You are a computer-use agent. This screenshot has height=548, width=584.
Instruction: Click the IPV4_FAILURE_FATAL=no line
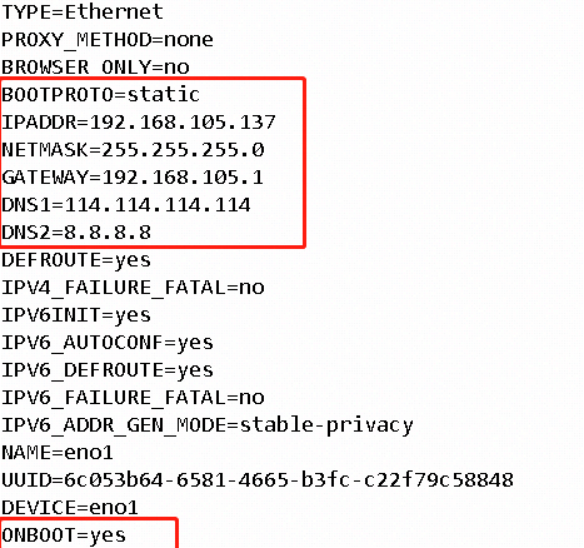coord(133,288)
